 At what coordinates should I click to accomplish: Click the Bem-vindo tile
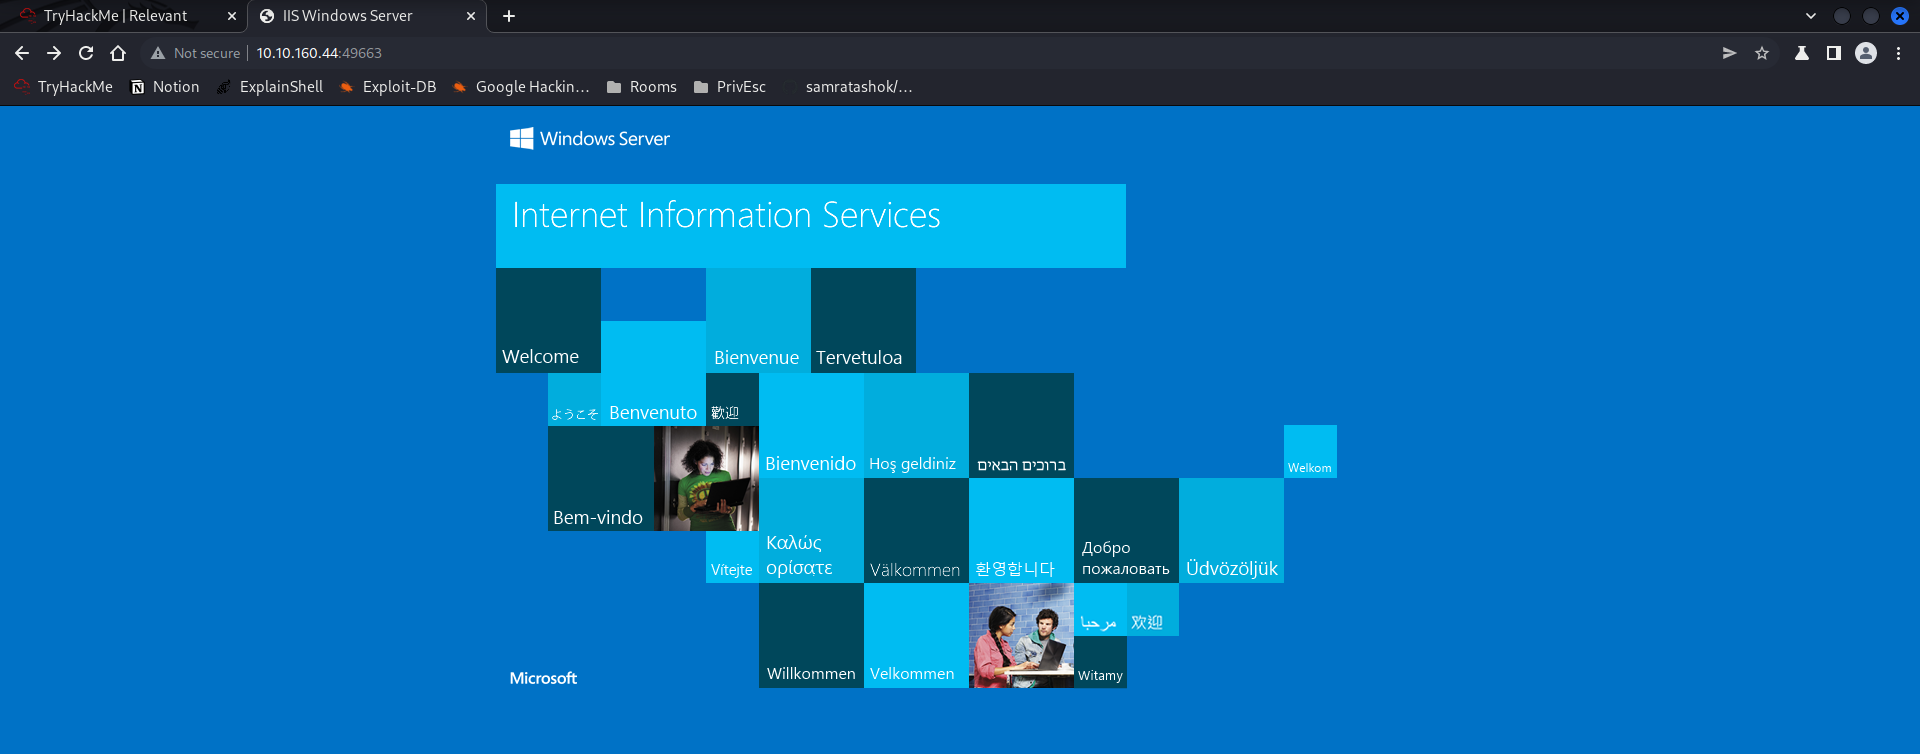600,478
